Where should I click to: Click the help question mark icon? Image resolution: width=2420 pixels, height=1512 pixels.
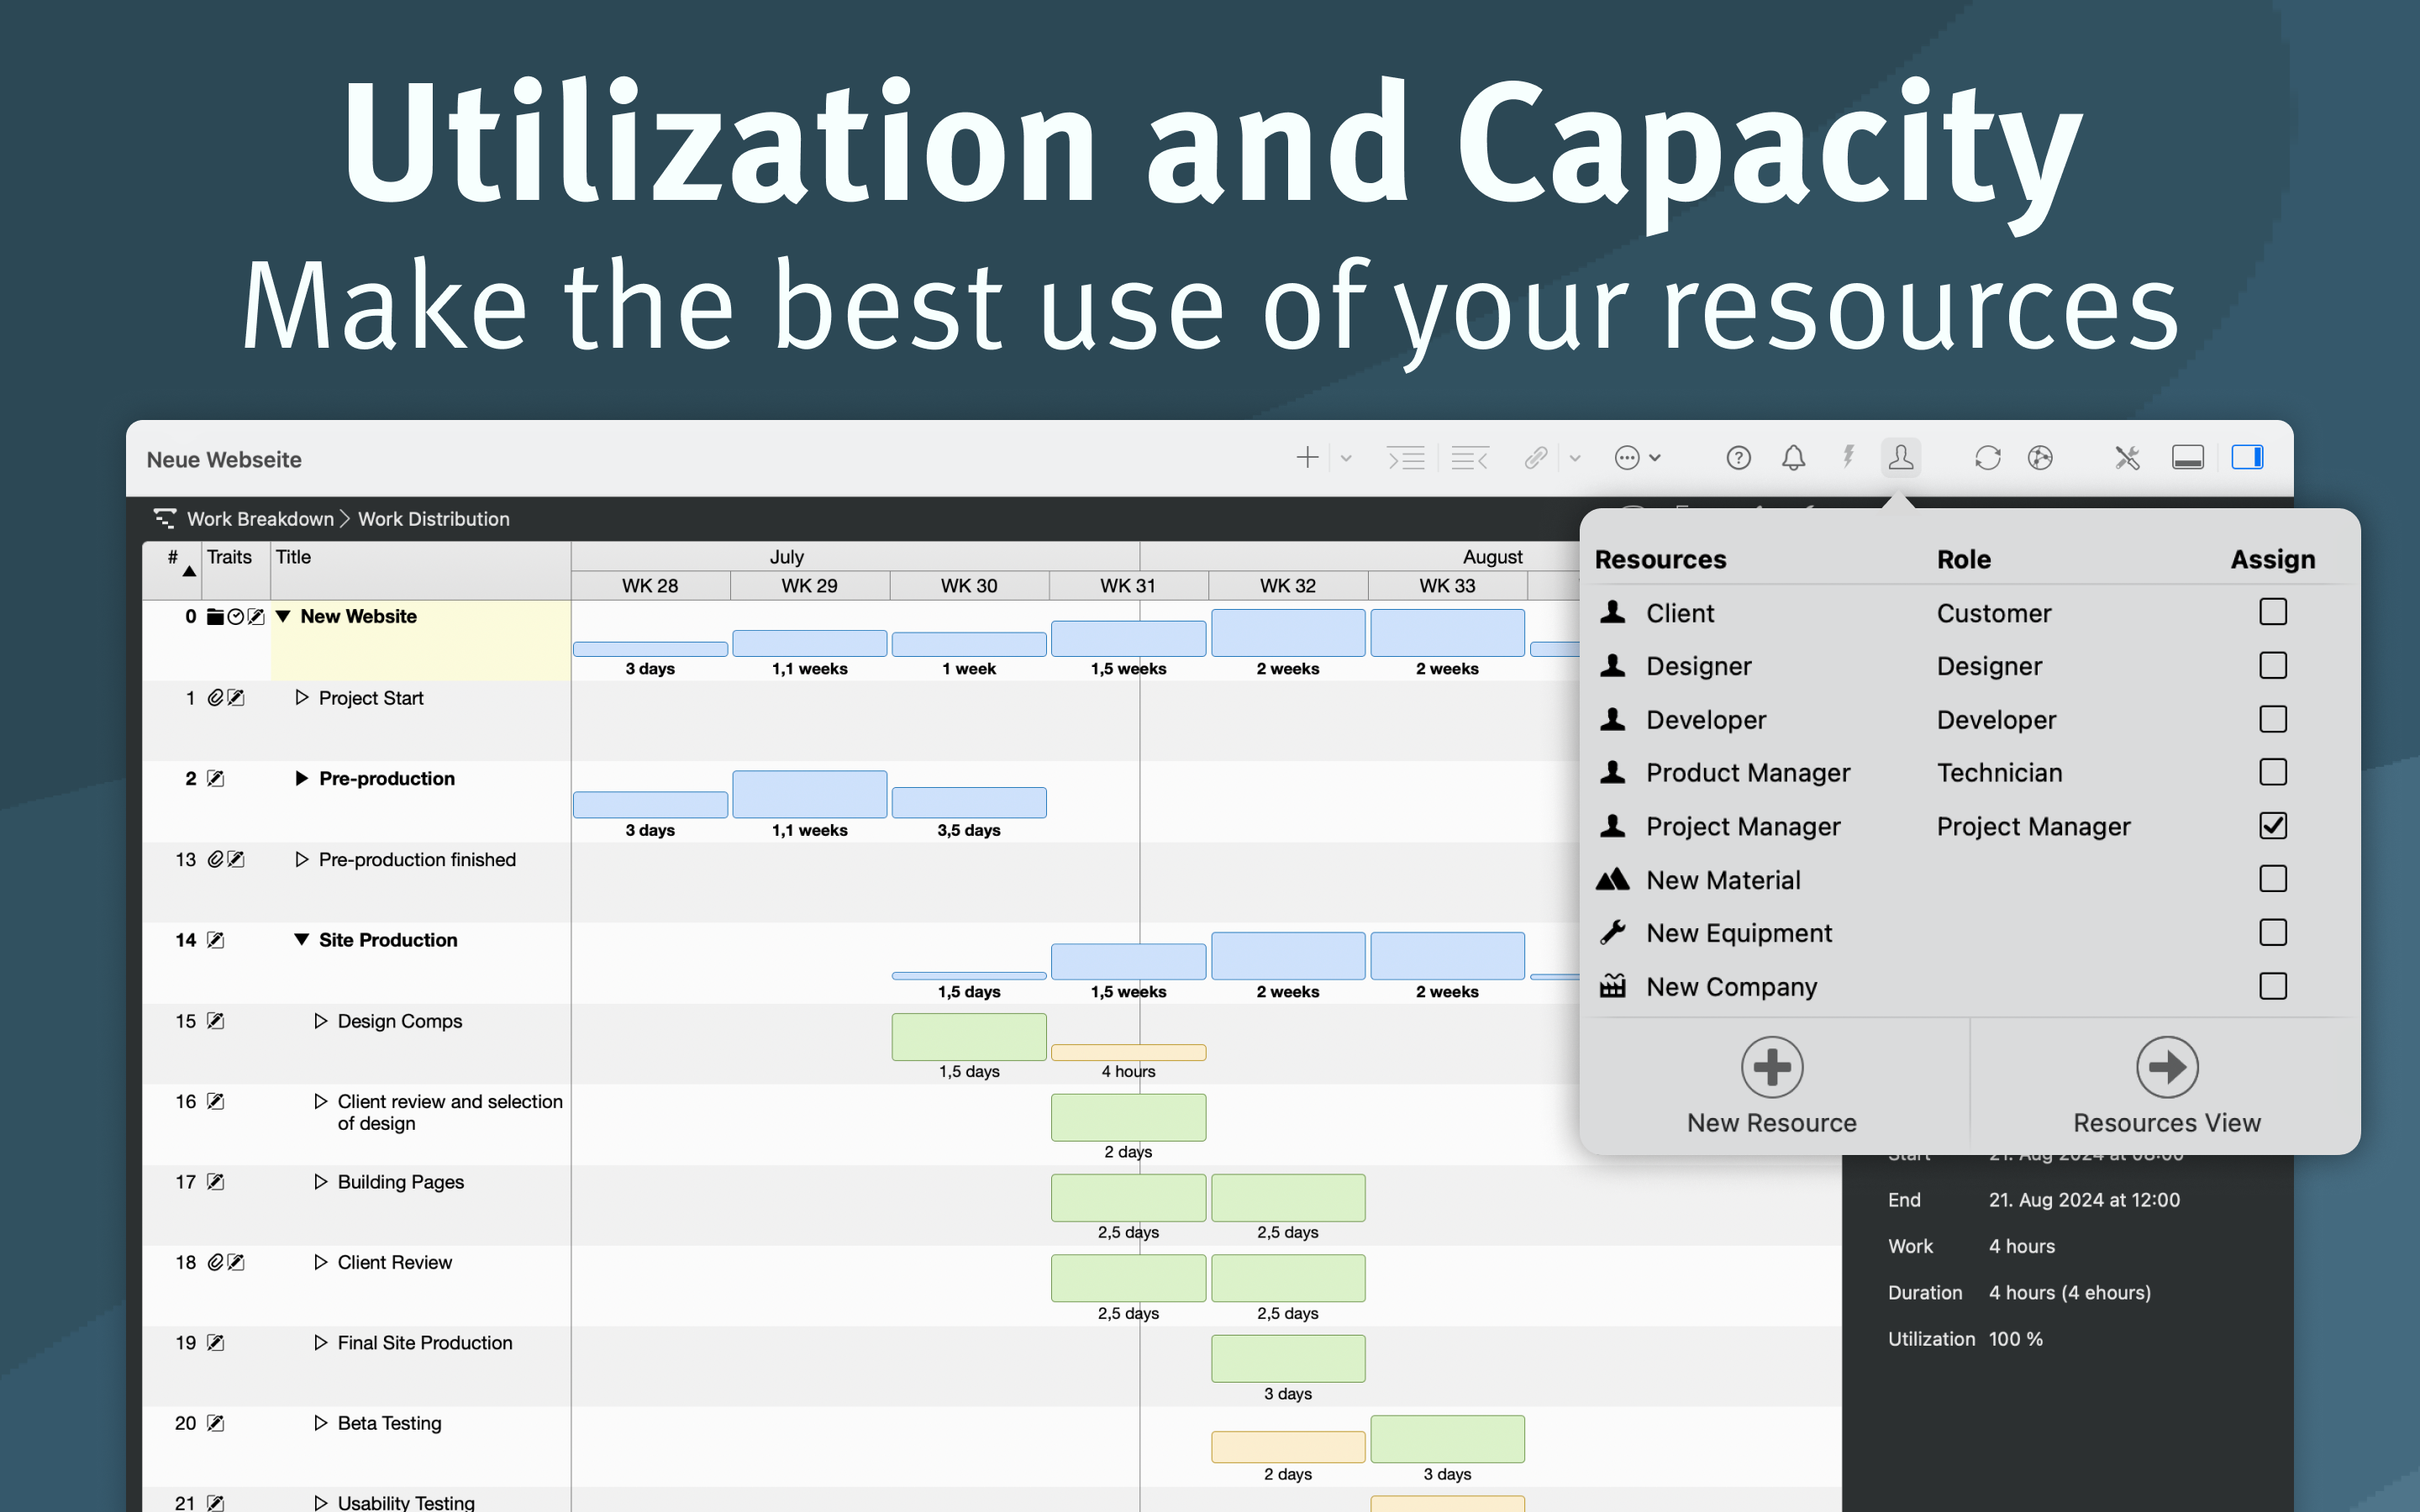tap(1738, 458)
